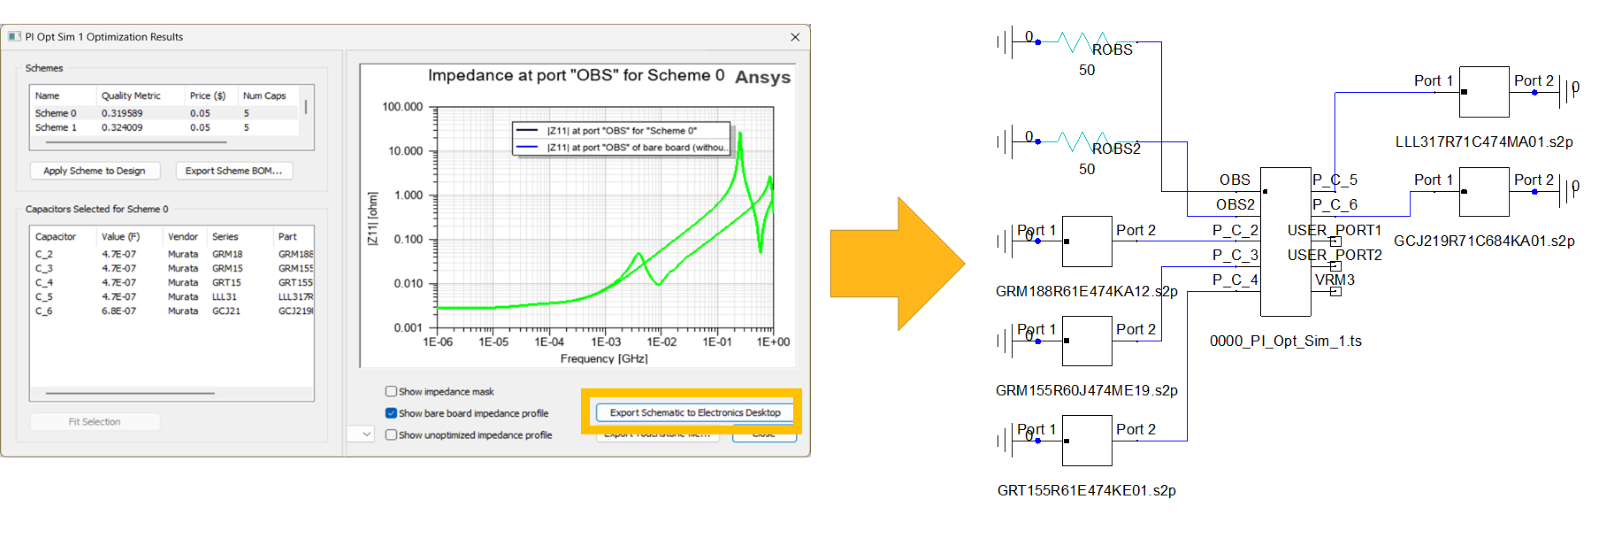The image size is (1600, 539).
Task: Click the impedance plot legend box
Action: tap(621, 139)
